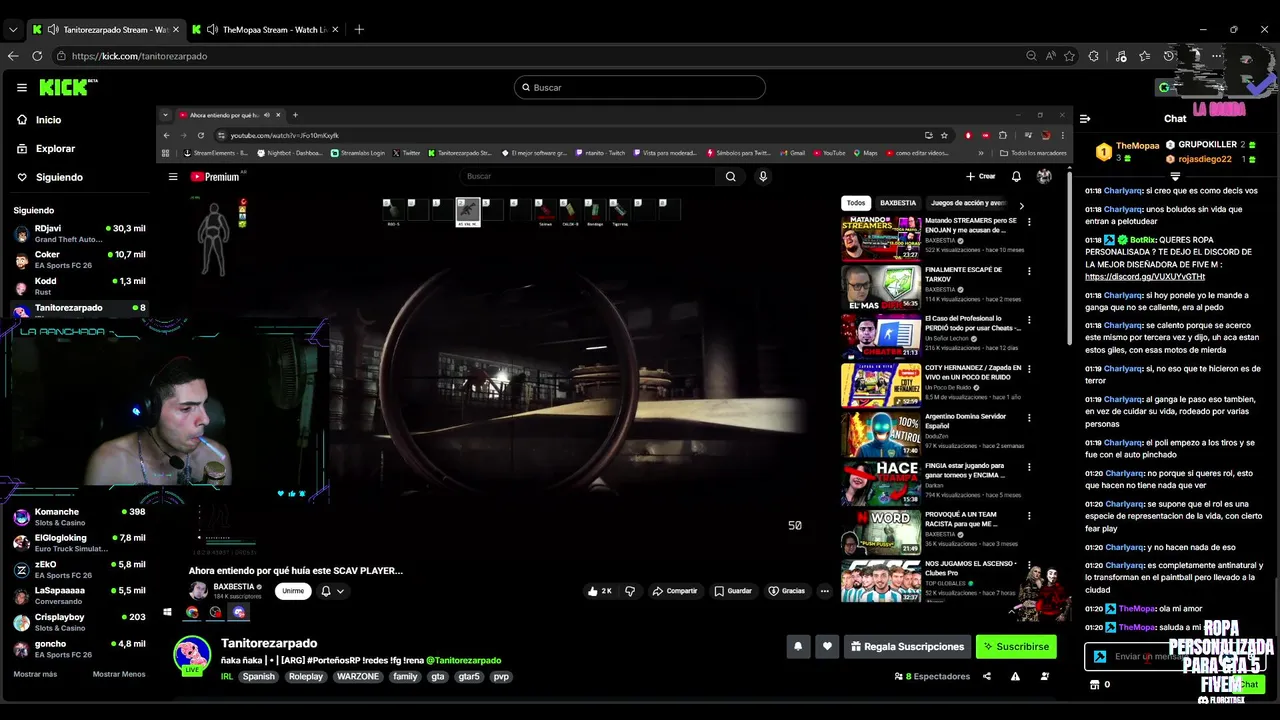Viewport: 1280px width, 720px height.
Task: Add this page to favorites with the star
Action: pyautogui.click(x=1069, y=56)
